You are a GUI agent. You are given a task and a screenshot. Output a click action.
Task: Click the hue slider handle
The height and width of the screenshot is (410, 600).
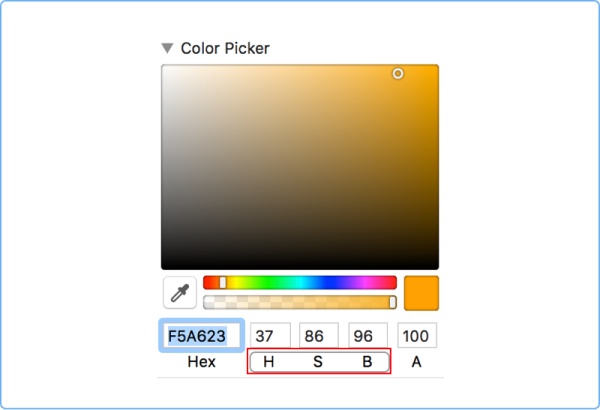tap(222, 283)
